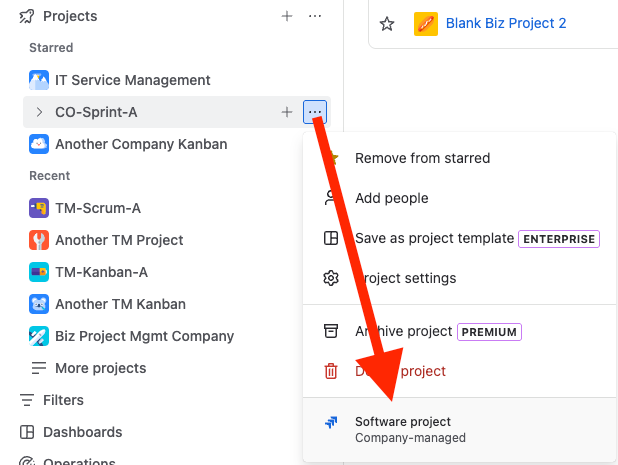
Task: Click the IT Service Management project icon
Action: [x=39, y=80]
